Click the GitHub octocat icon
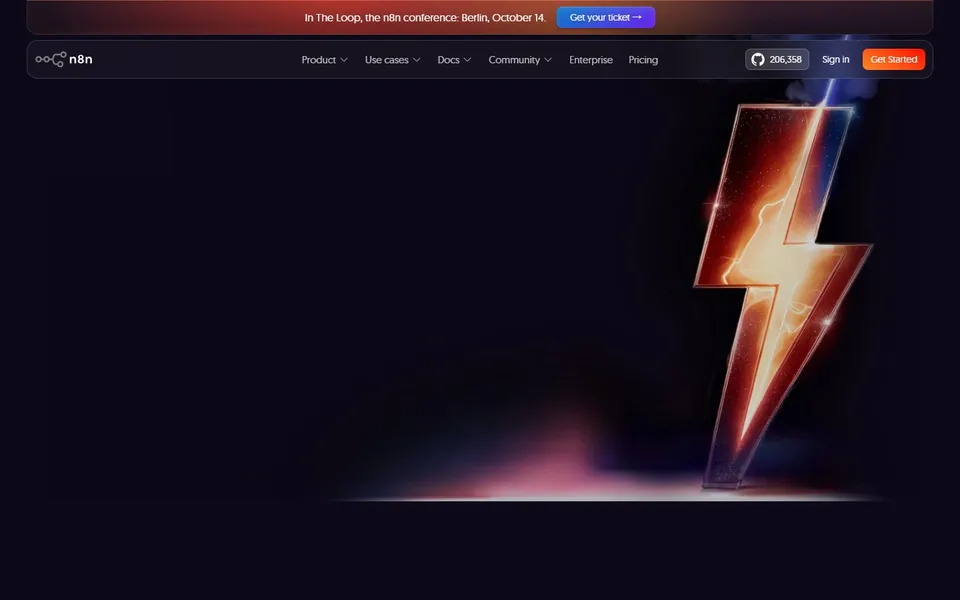The height and width of the screenshot is (600, 960). (758, 59)
